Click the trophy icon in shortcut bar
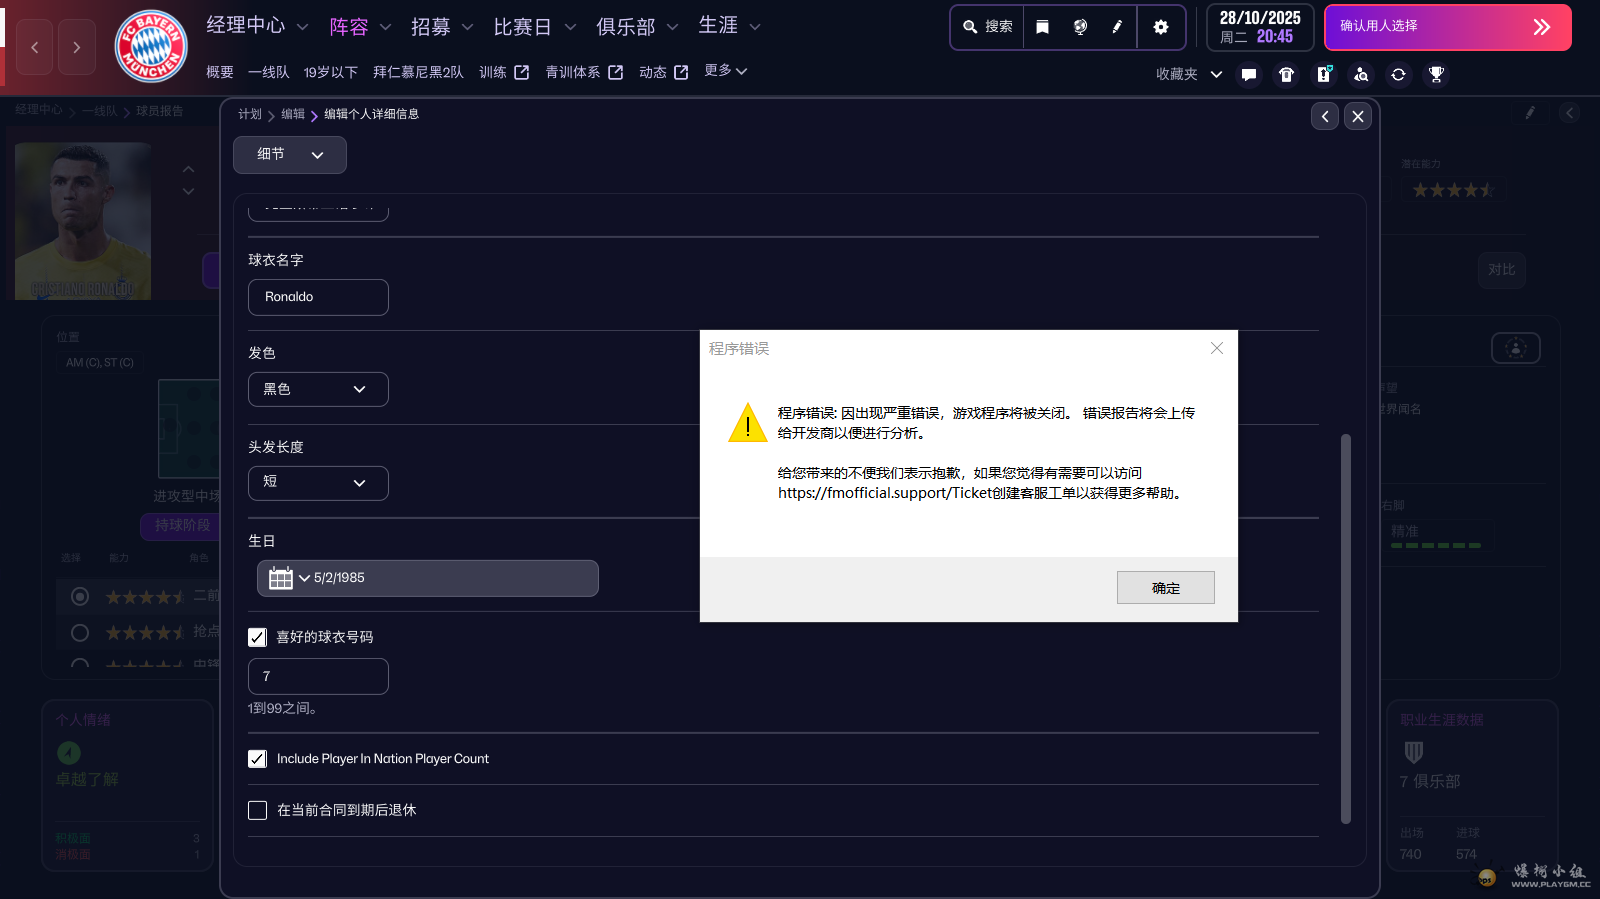Screen dimensions: 1600x899 (1436, 74)
